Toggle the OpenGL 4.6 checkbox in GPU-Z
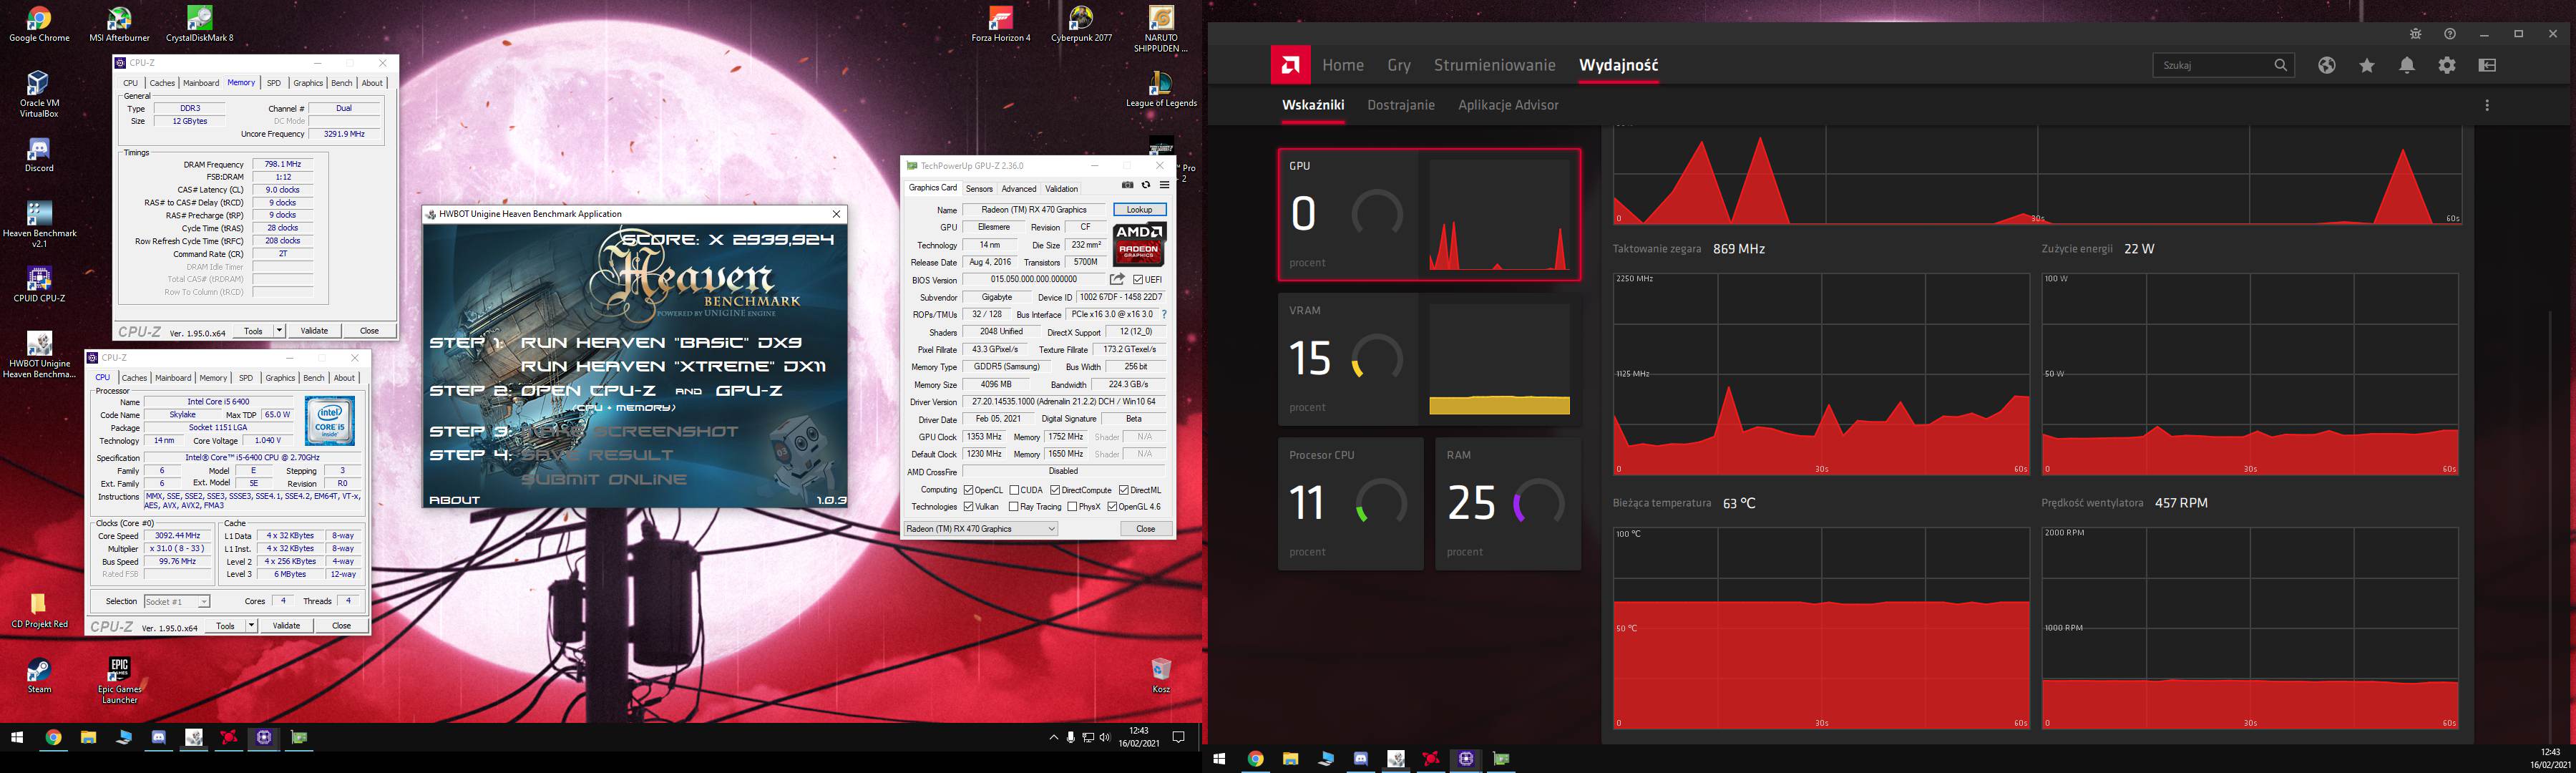This screenshot has height=773, width=2576. [x=1112, y=507]
